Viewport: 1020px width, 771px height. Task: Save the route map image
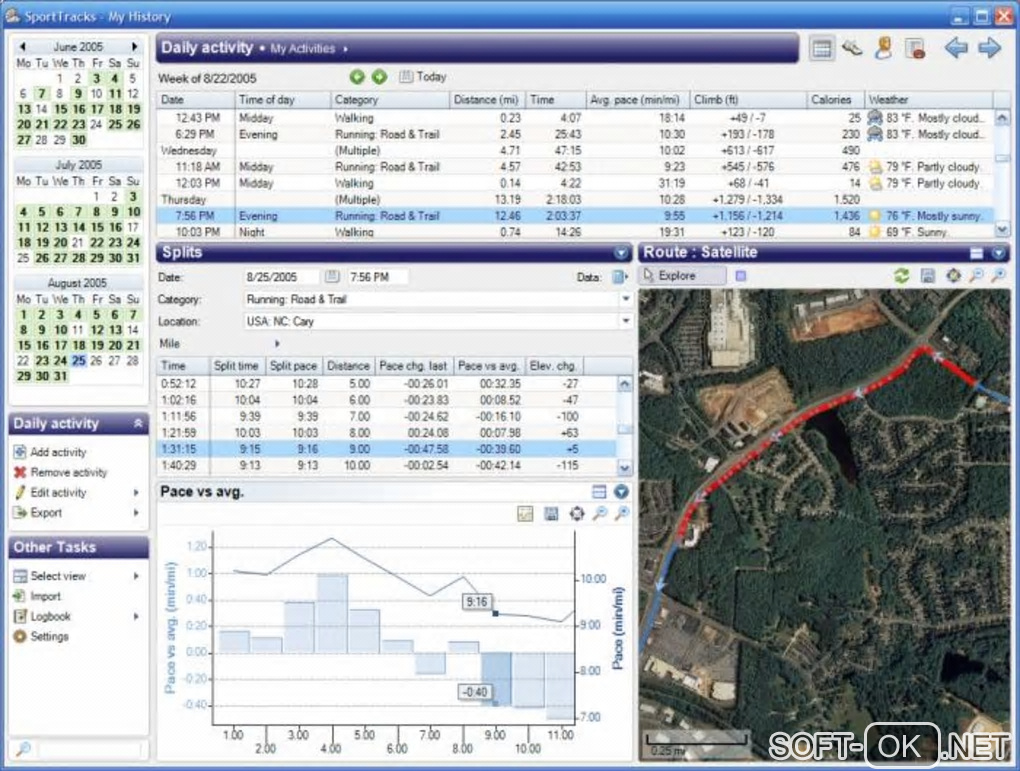tap(928, 276)
